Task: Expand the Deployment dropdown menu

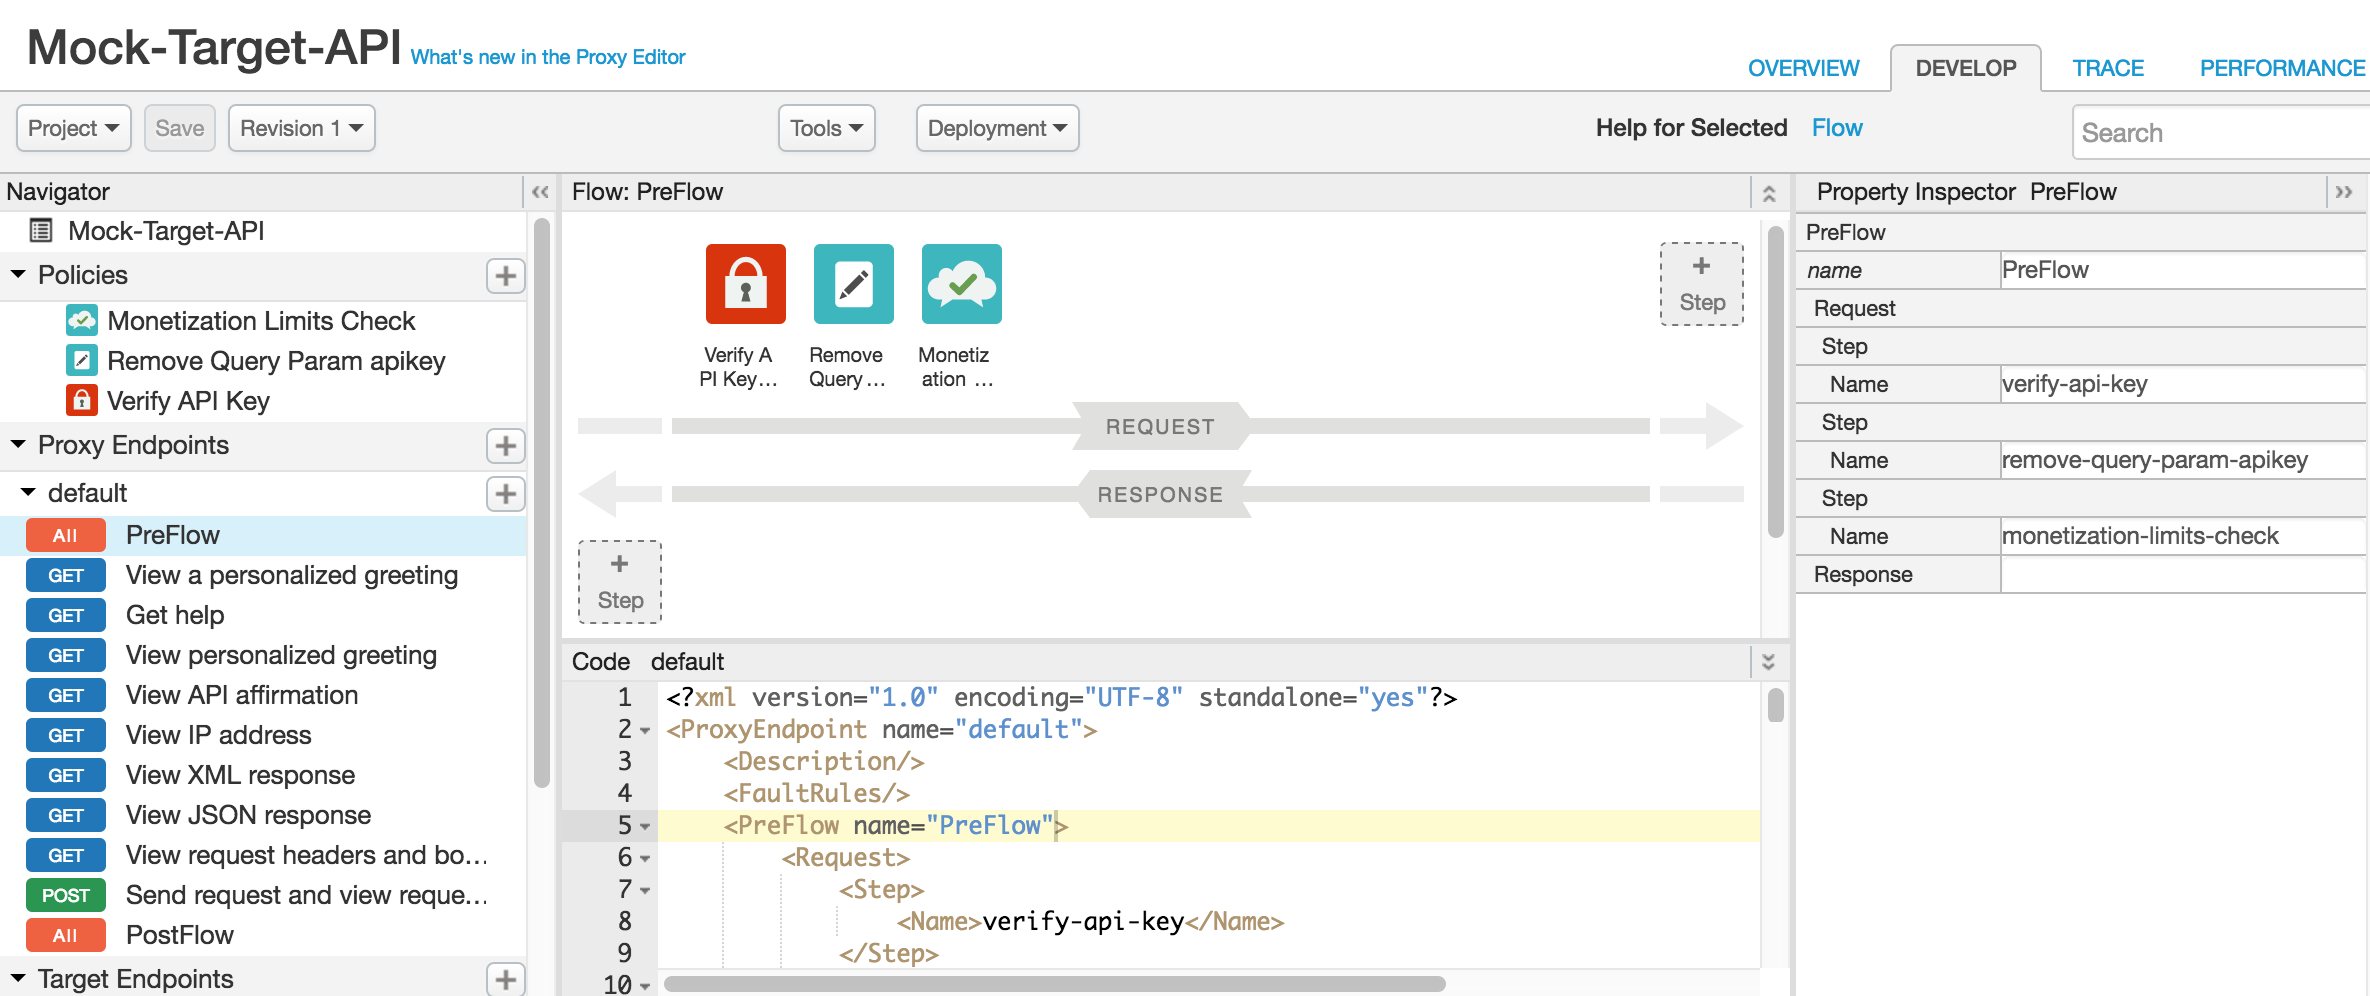Action: point(997,128)
